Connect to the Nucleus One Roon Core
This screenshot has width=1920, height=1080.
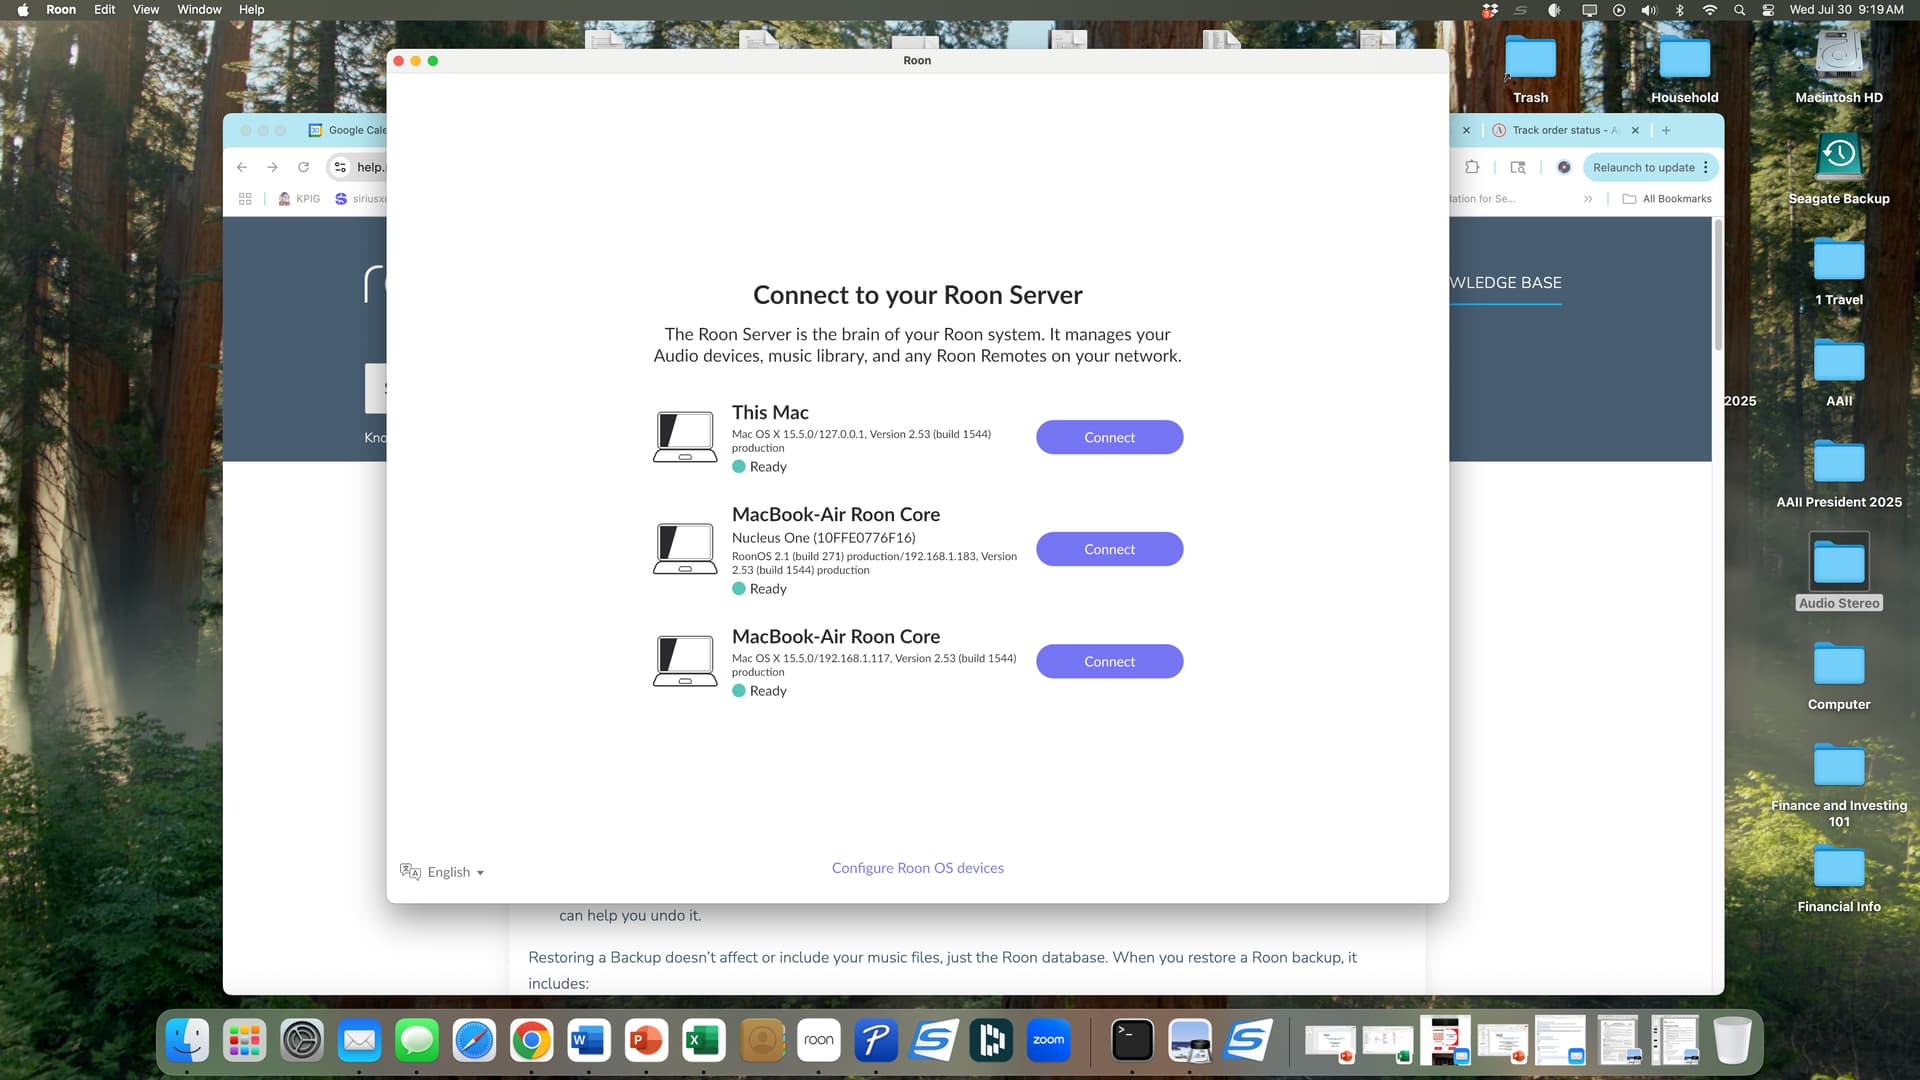(x=1109, y=549)
